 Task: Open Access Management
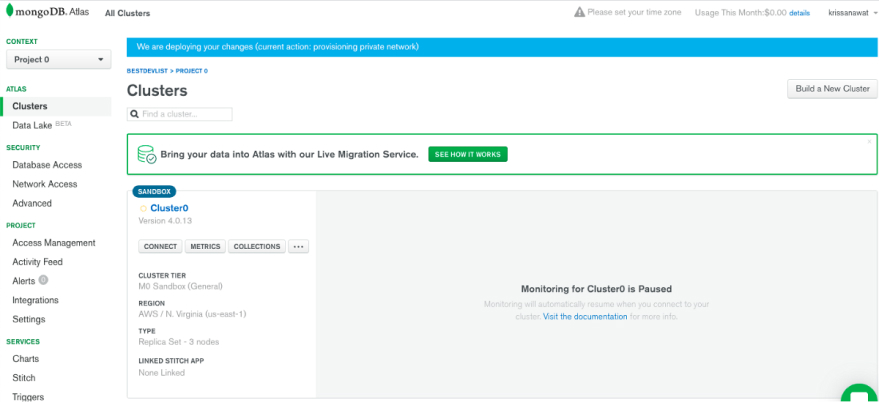pos(54,243)
